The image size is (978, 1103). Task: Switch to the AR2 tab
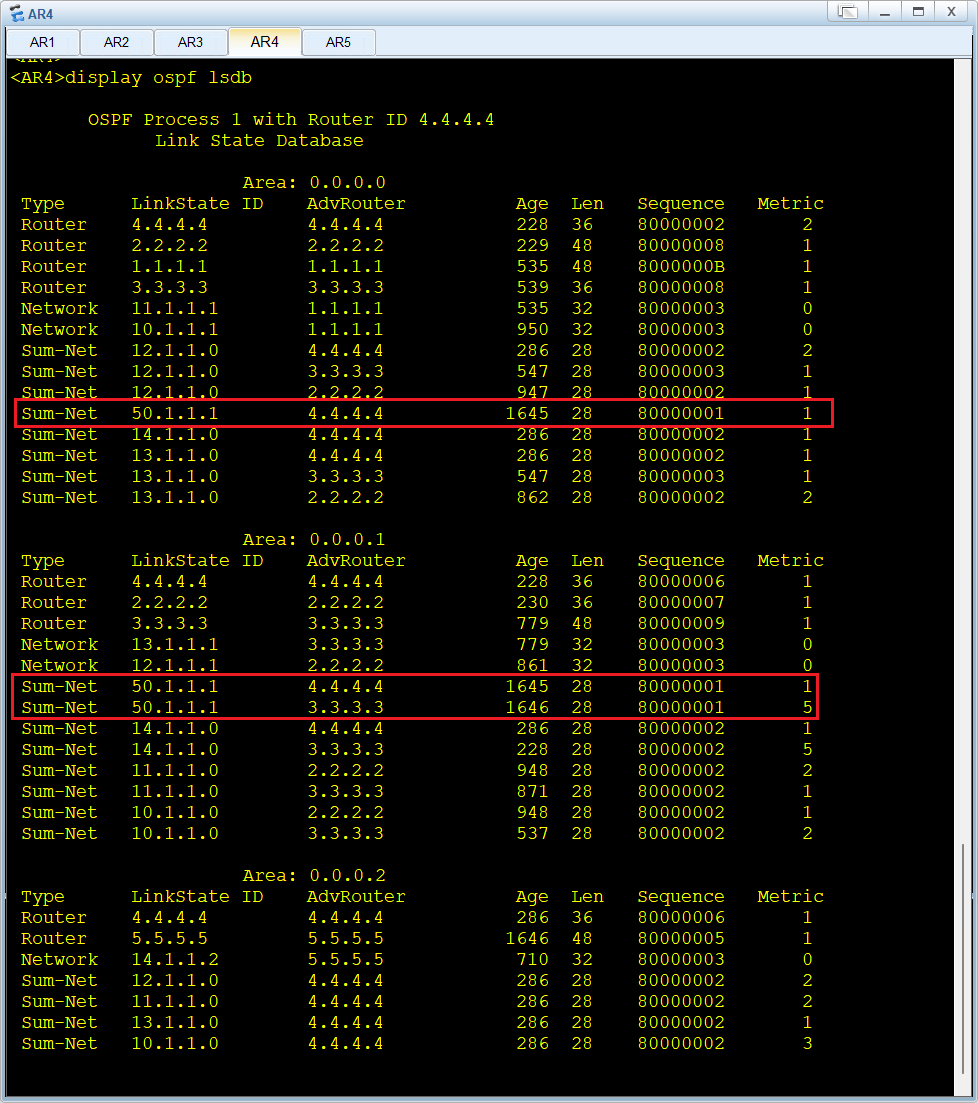pos(117,42)
